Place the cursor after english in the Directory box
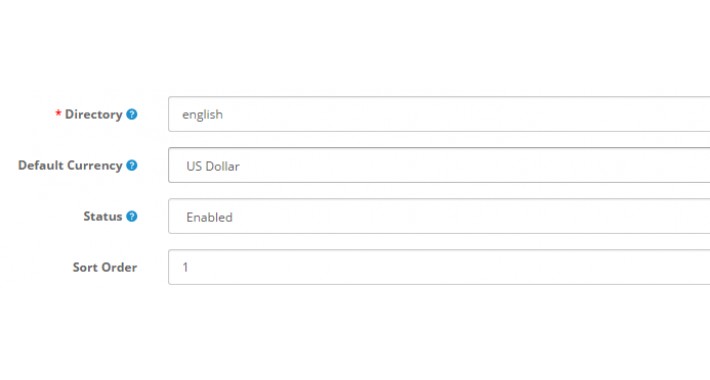The width and height of the screenshot is (710, 380). (x=225, y=115)
